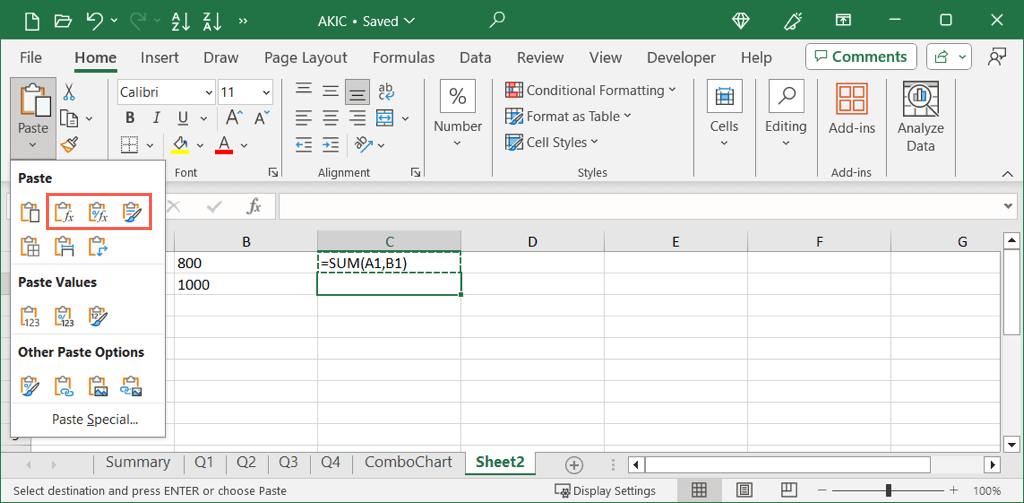Toggle Underline formatting
1024x503 pixels.
183,118
